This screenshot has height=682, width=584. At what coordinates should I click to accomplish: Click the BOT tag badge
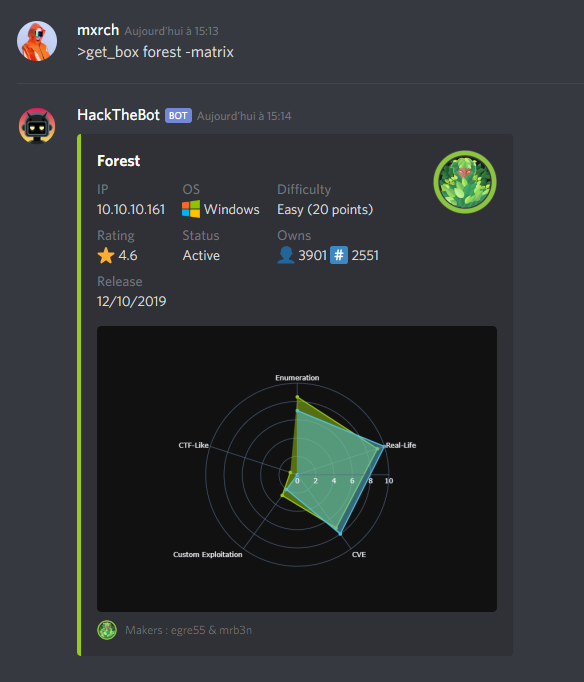pos(178,116)
